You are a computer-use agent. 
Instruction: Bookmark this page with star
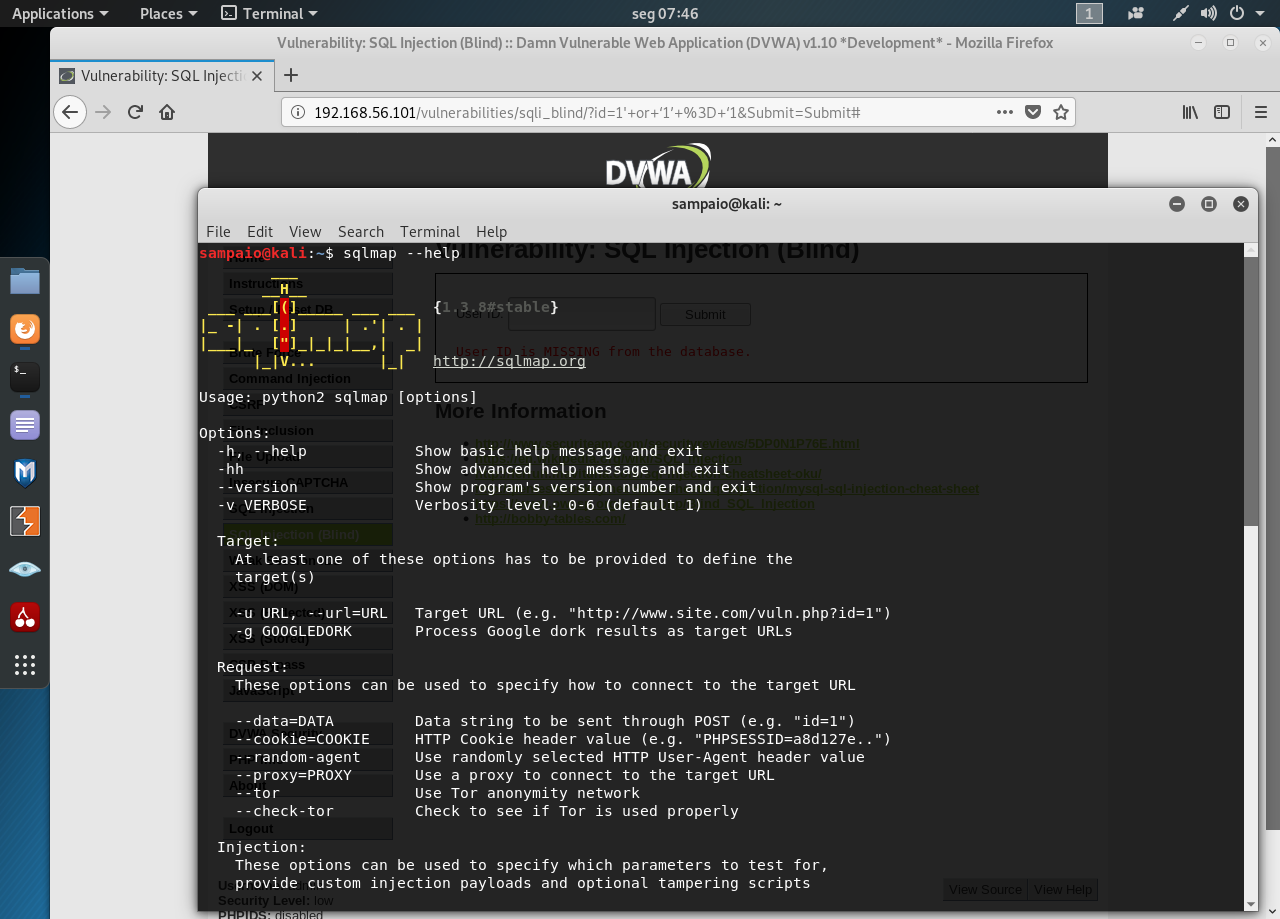[1061, 112]
